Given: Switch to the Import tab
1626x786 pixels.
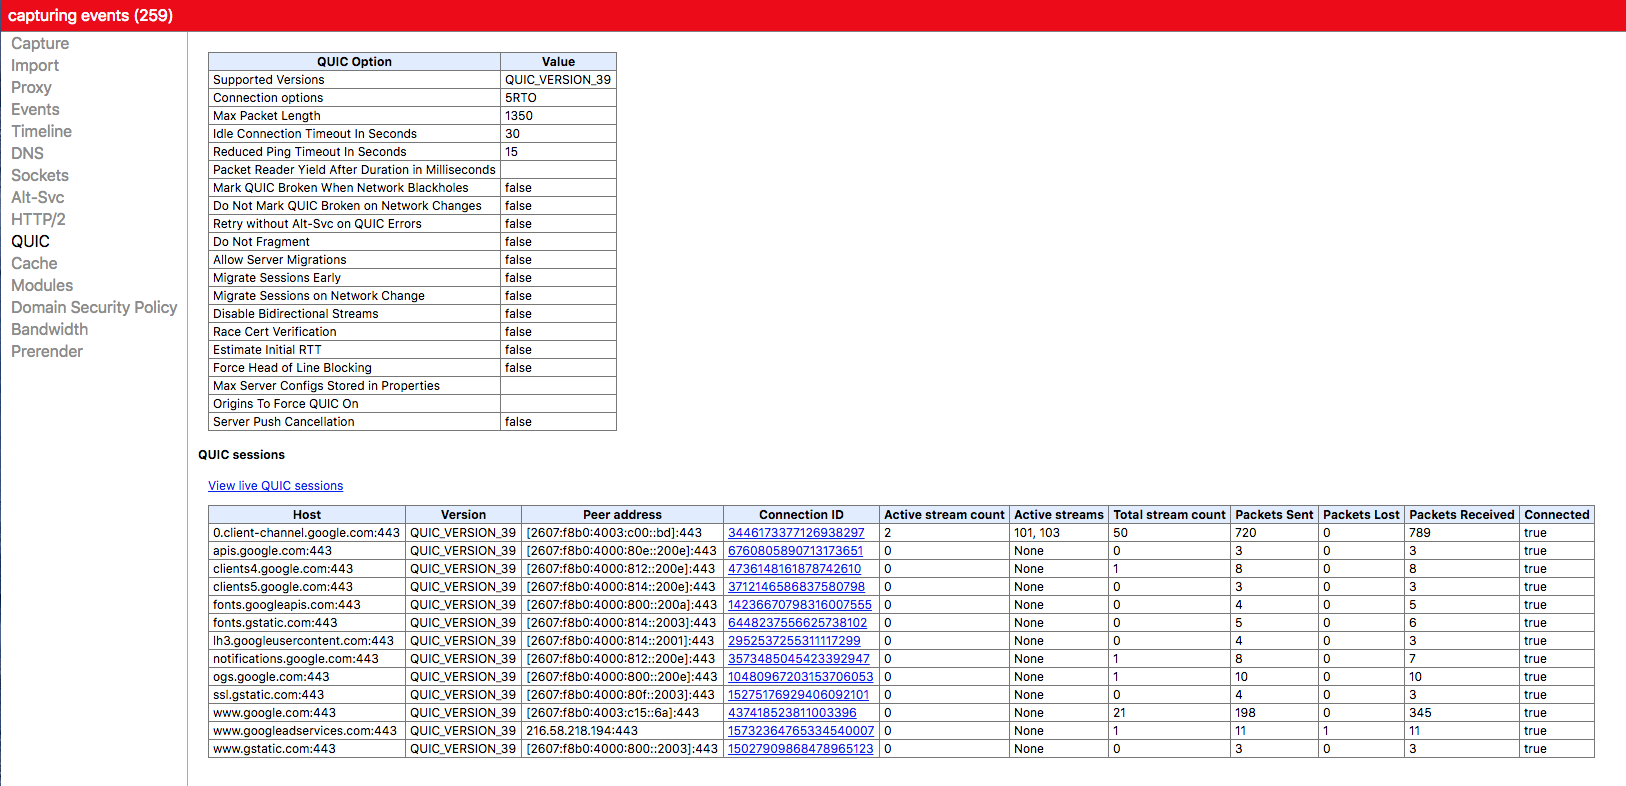Looking at the screenshot, I should coord(35,66).
